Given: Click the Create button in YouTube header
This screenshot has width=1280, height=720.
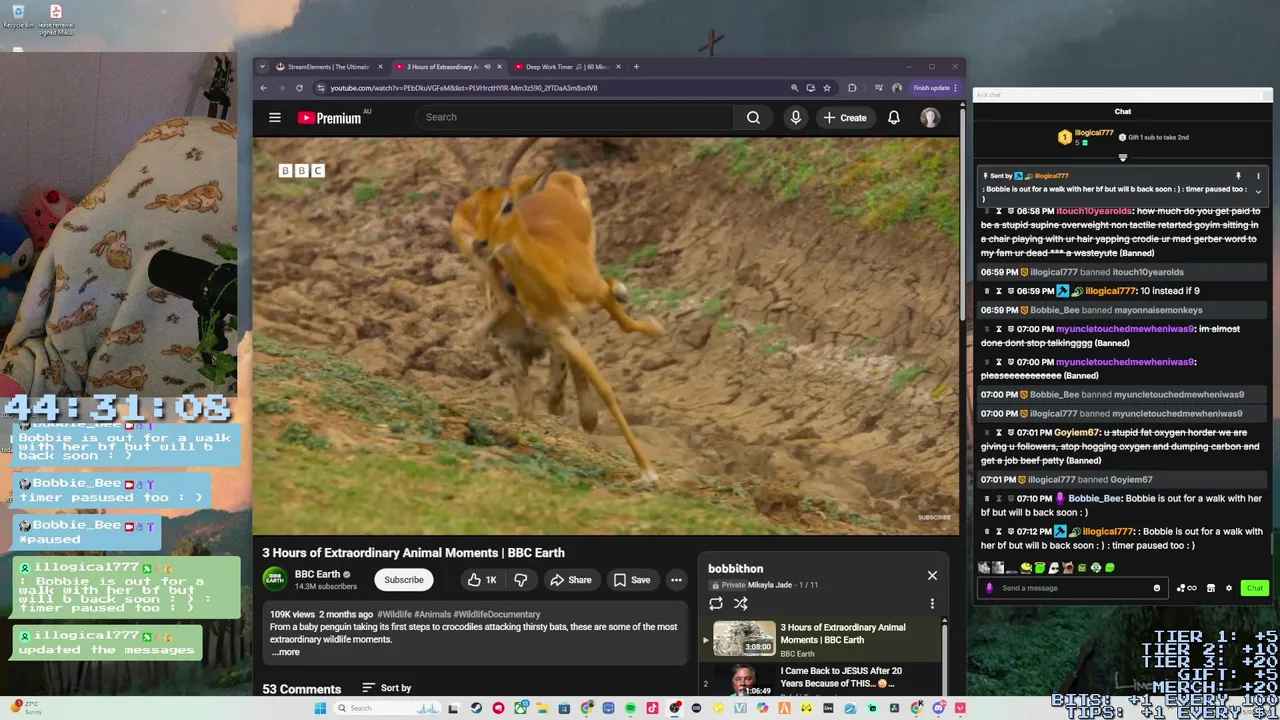Looking at the screenshot, I should coord(845,117).
